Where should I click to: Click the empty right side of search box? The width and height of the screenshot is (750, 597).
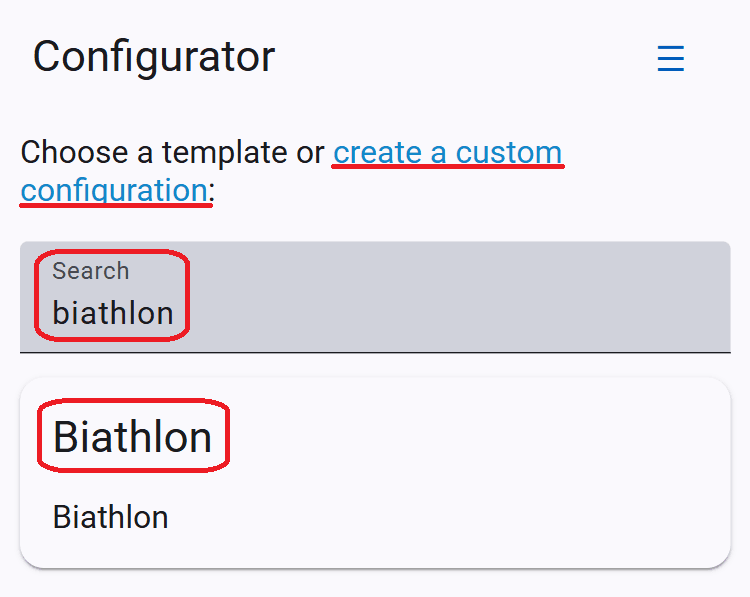(459, 297)
